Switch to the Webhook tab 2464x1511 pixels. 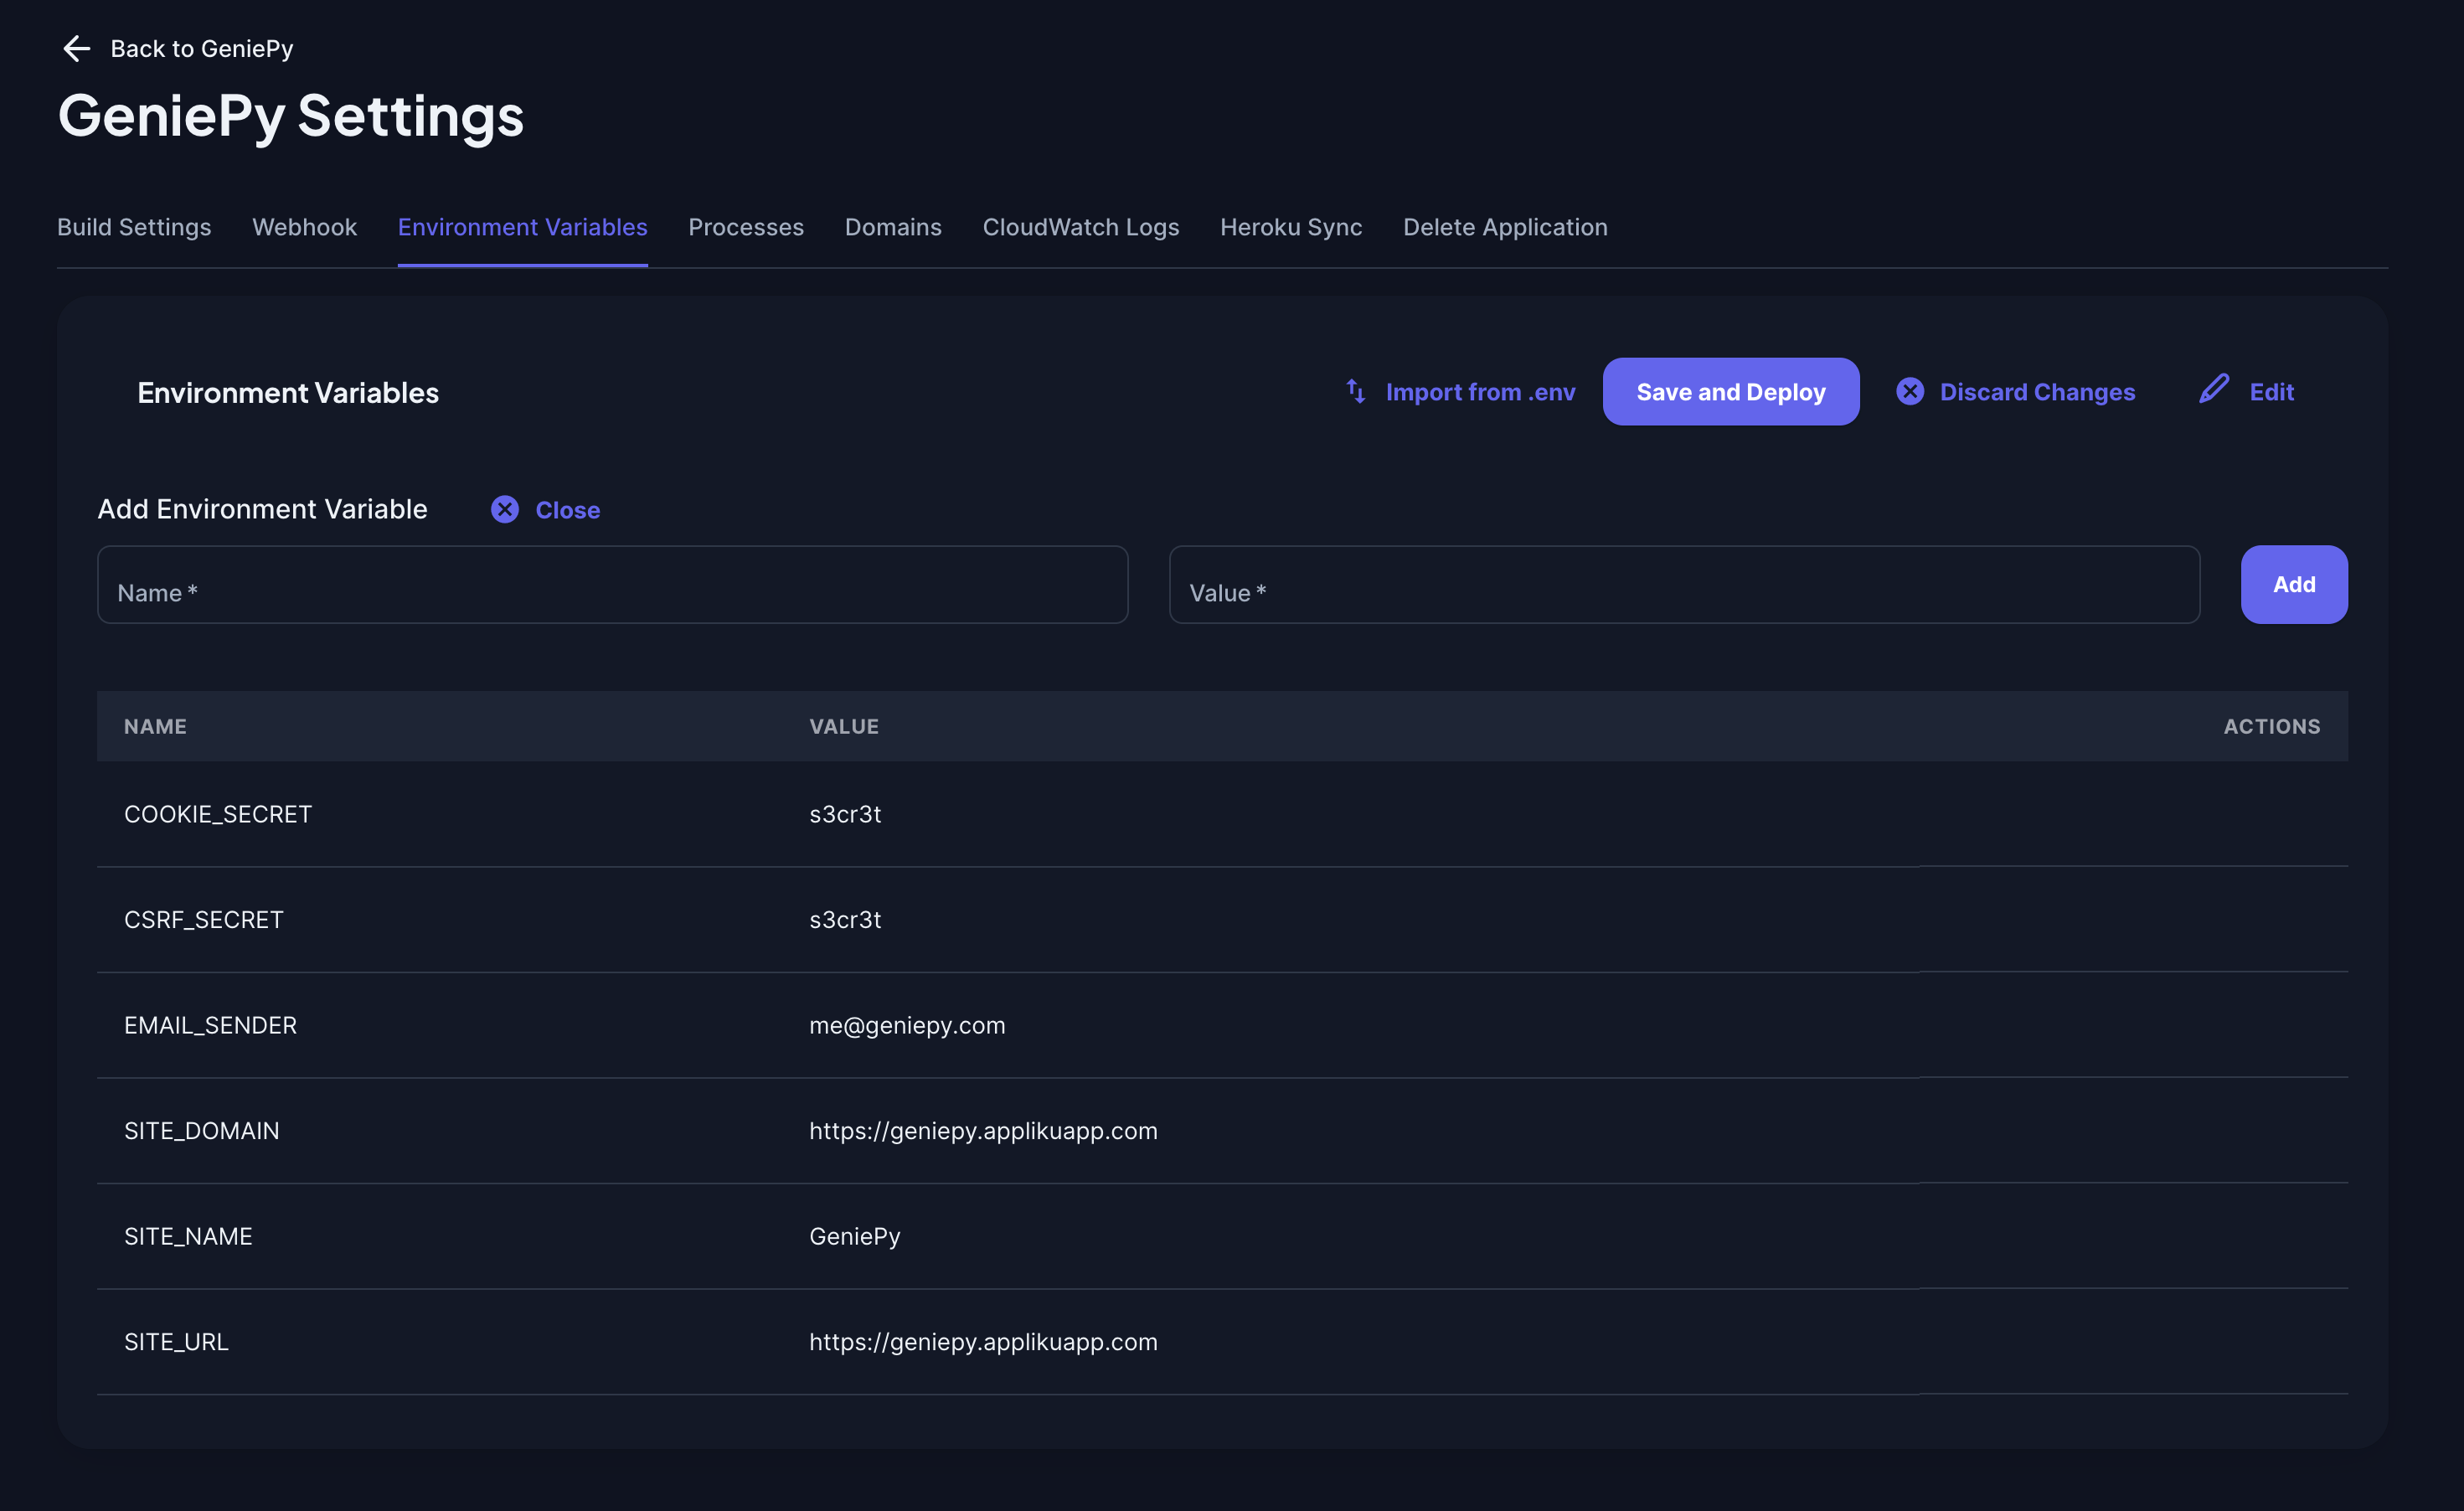coord(304,228)
